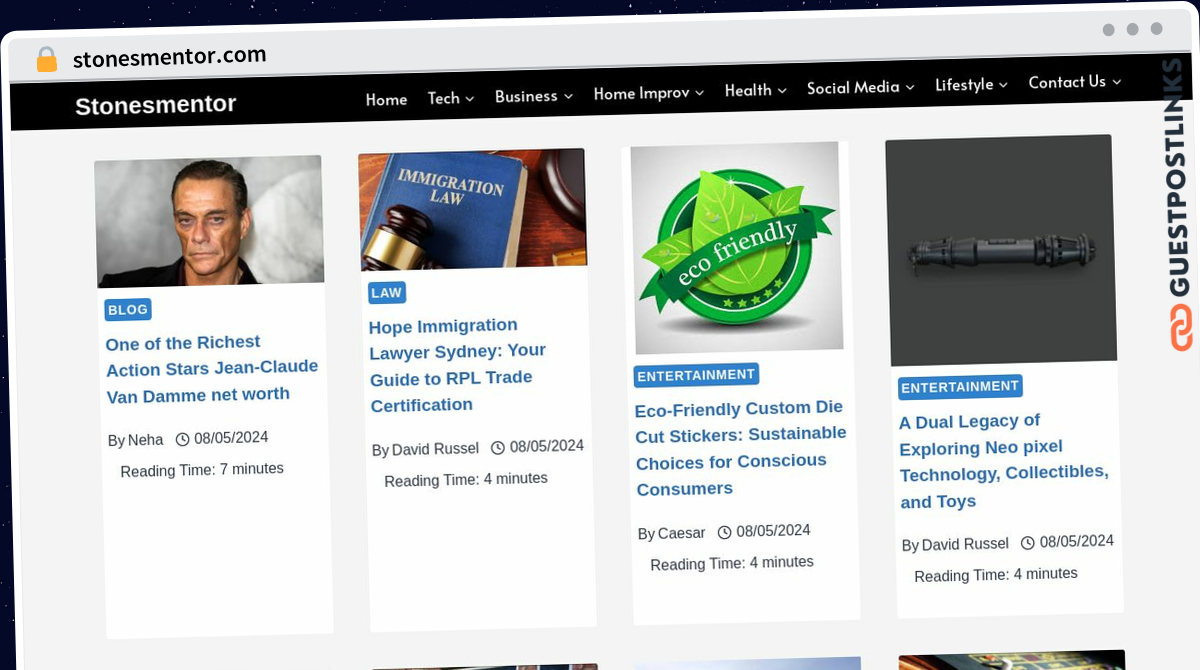Open the BLOG category tag
This screenshot has height=670, width=1200.
coord(128,310)
